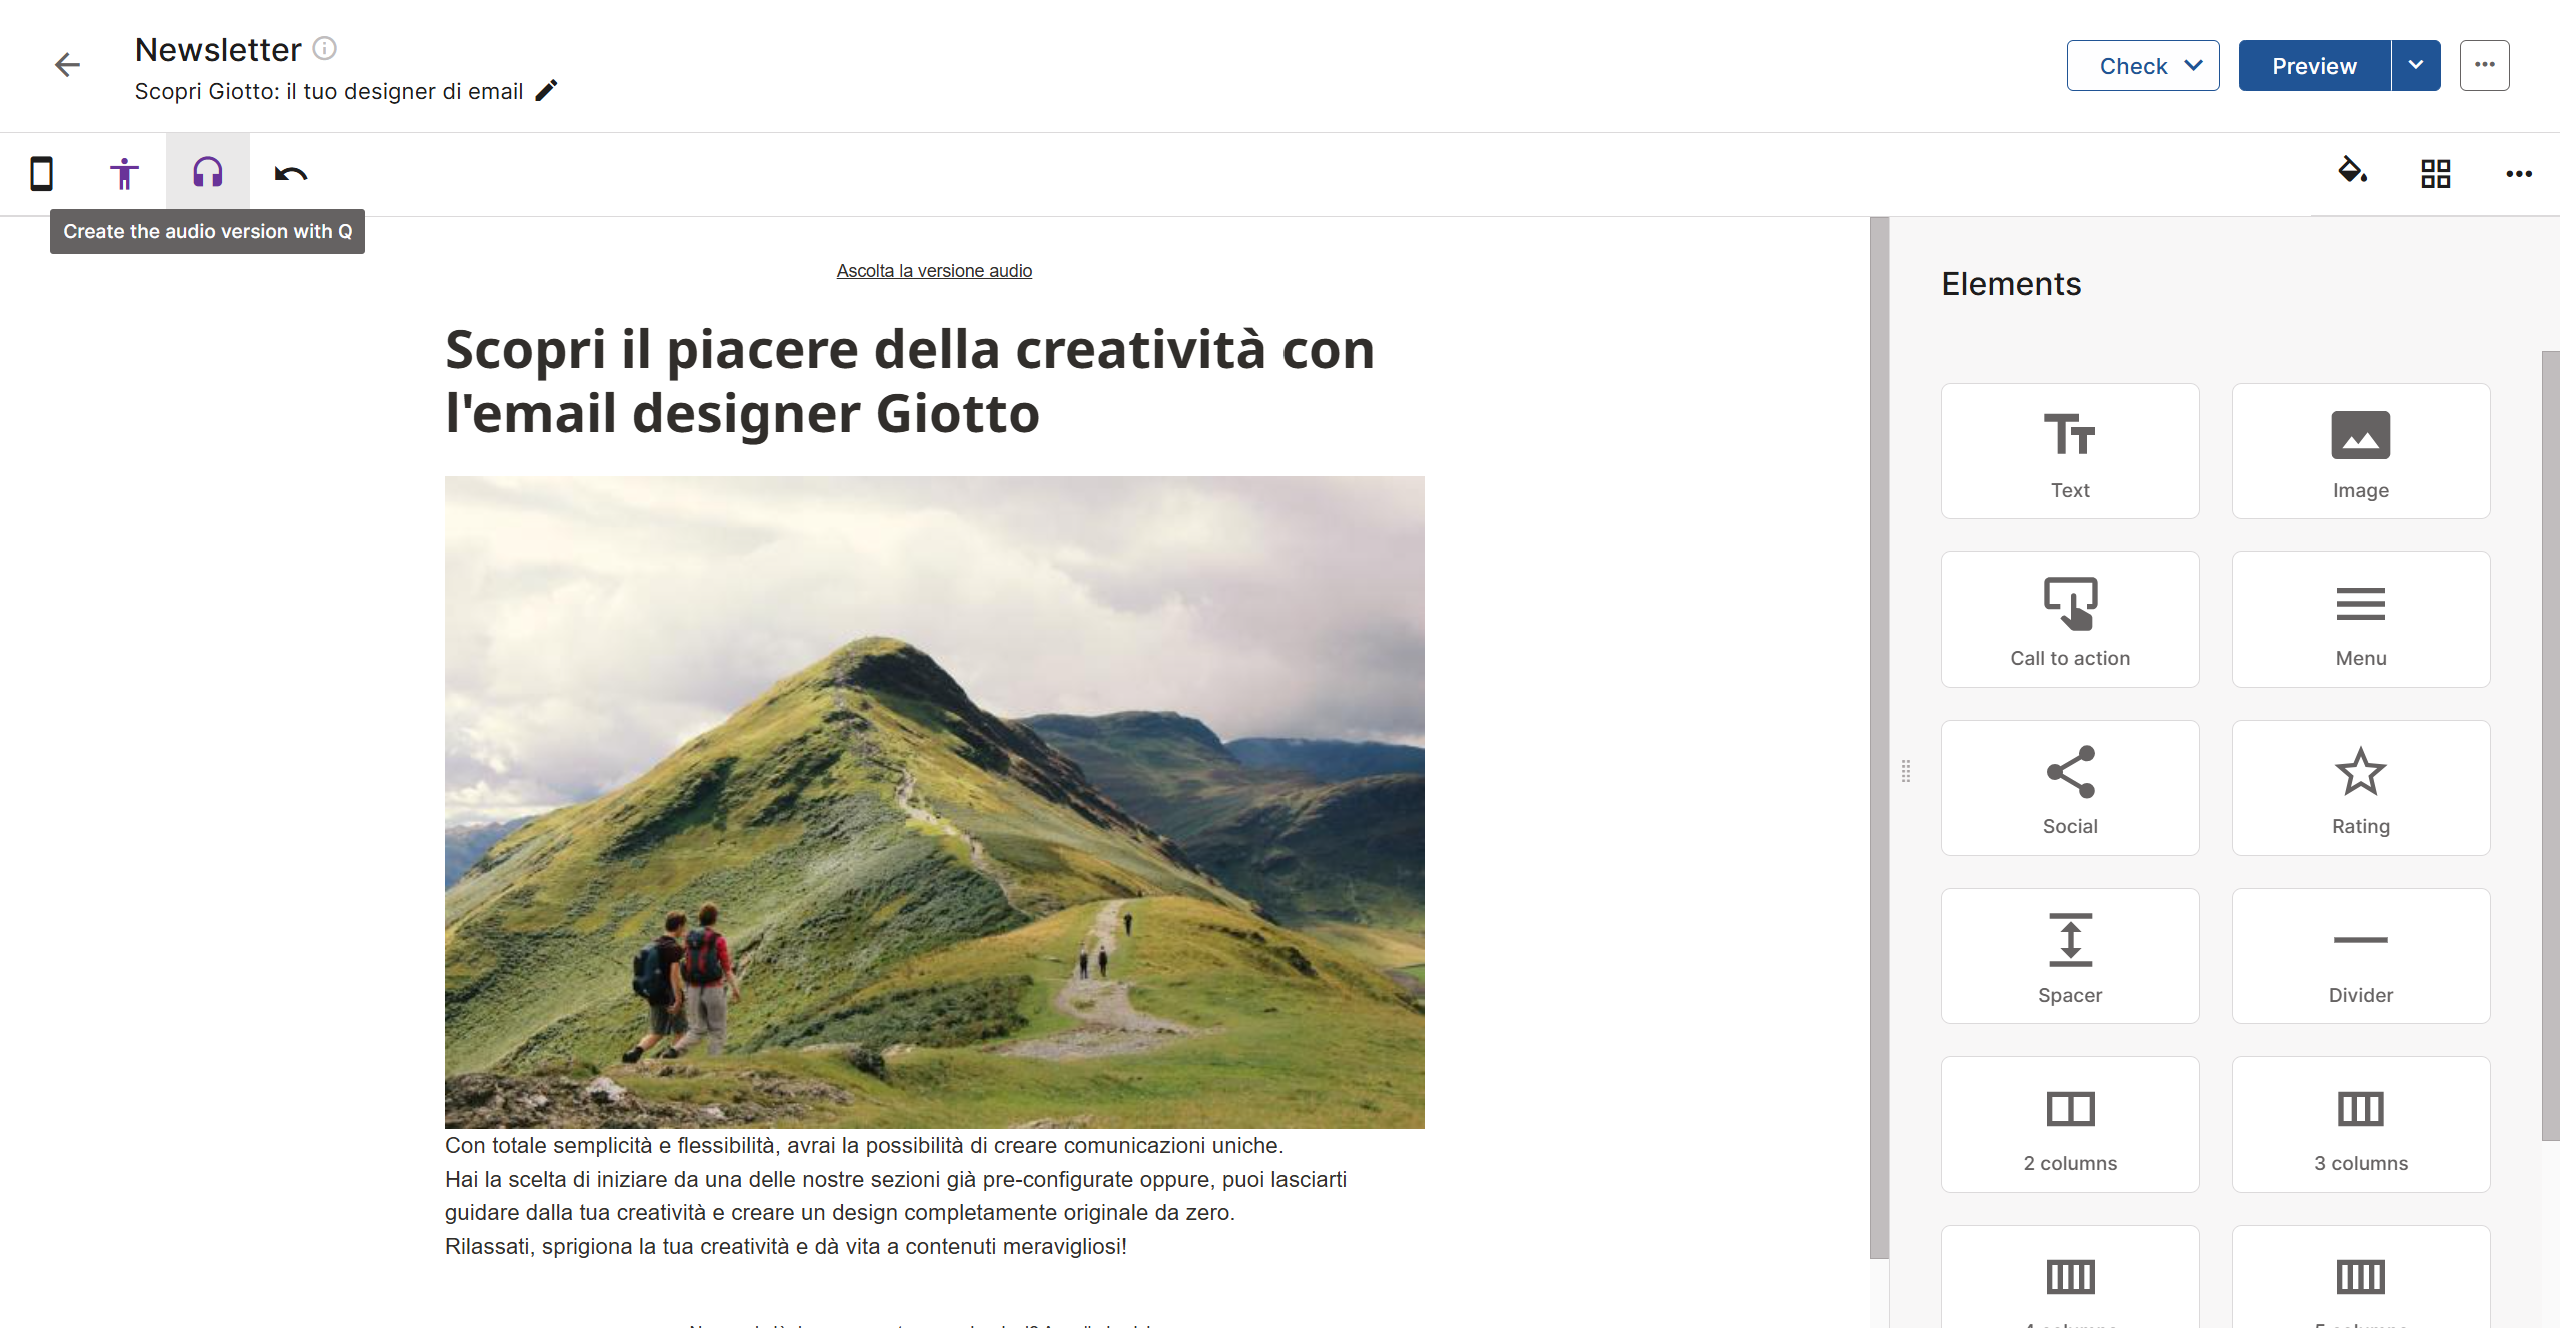
Task: Click the Preview button
Action: pos(2314,66)
